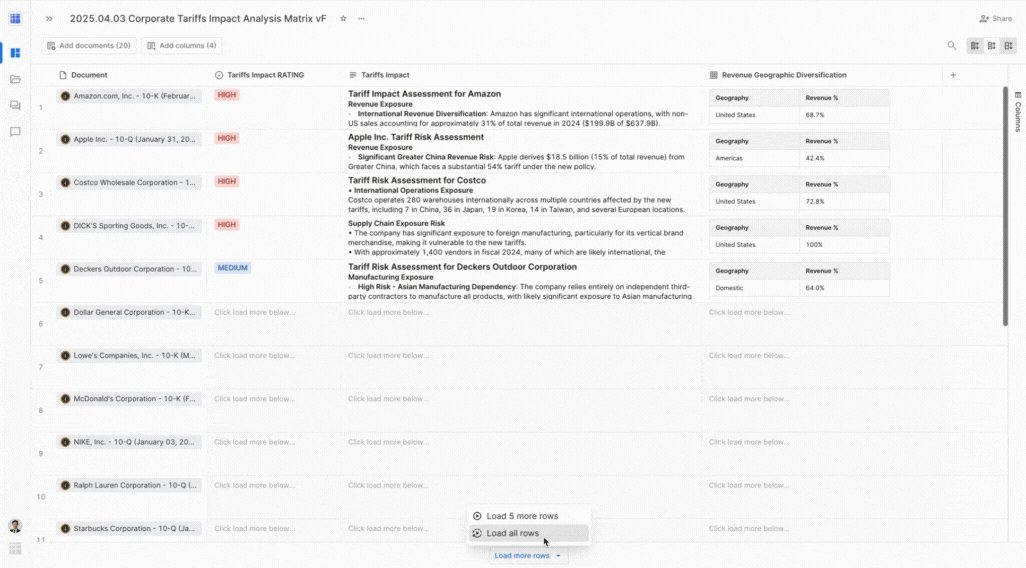Select Load all rows menu option
1026x568 pixels.
[529, 533]
